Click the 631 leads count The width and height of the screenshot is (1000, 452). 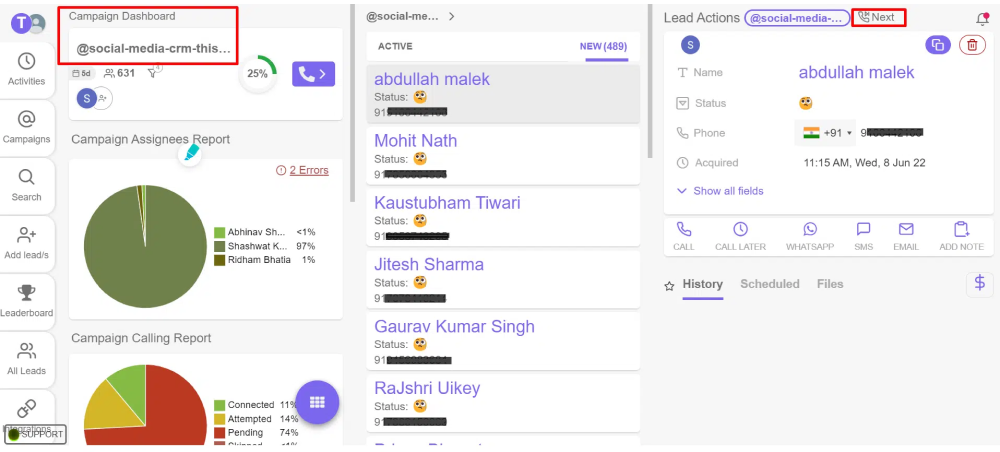tap(119, 73)
